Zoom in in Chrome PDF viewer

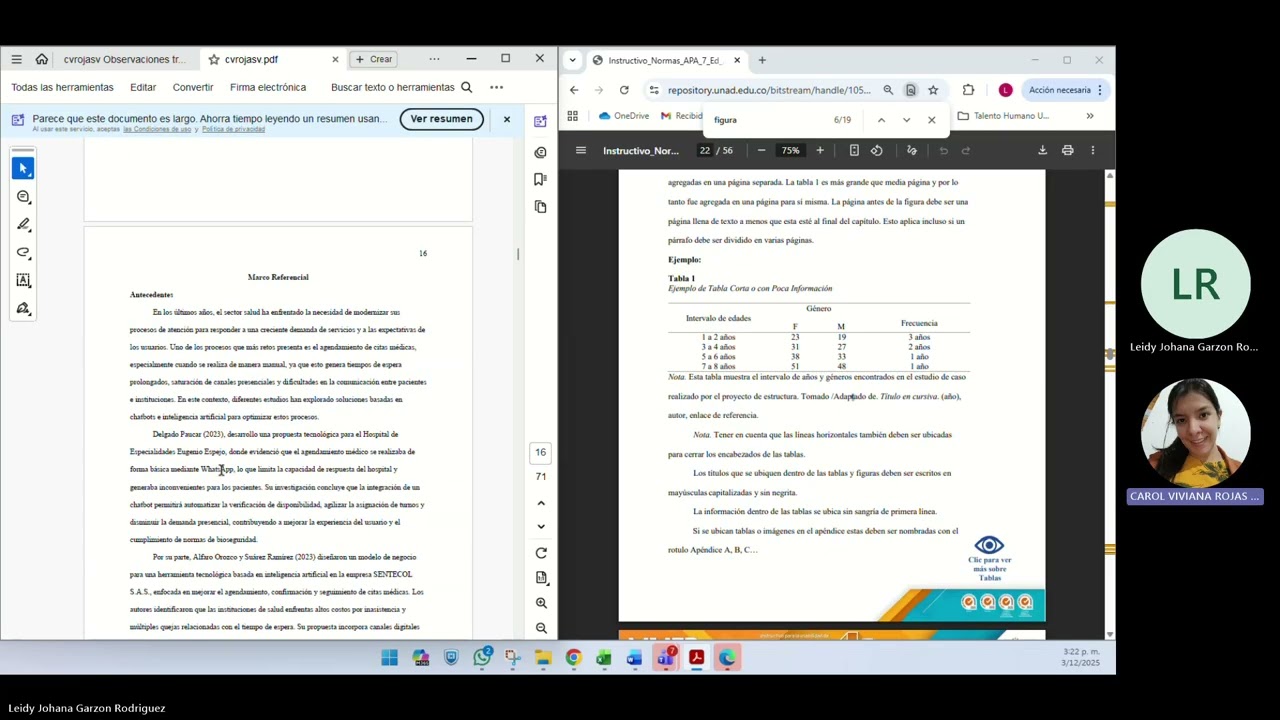click(820, 151)
